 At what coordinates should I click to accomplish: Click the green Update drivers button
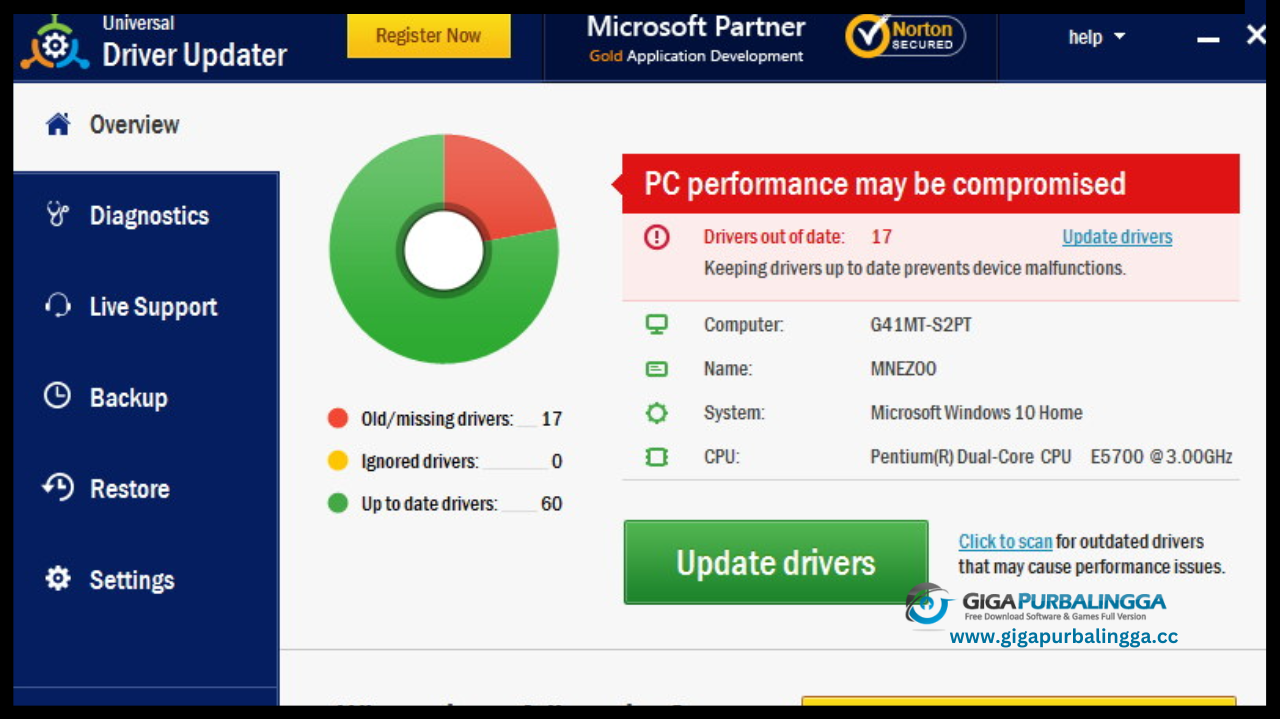point(776,562)
